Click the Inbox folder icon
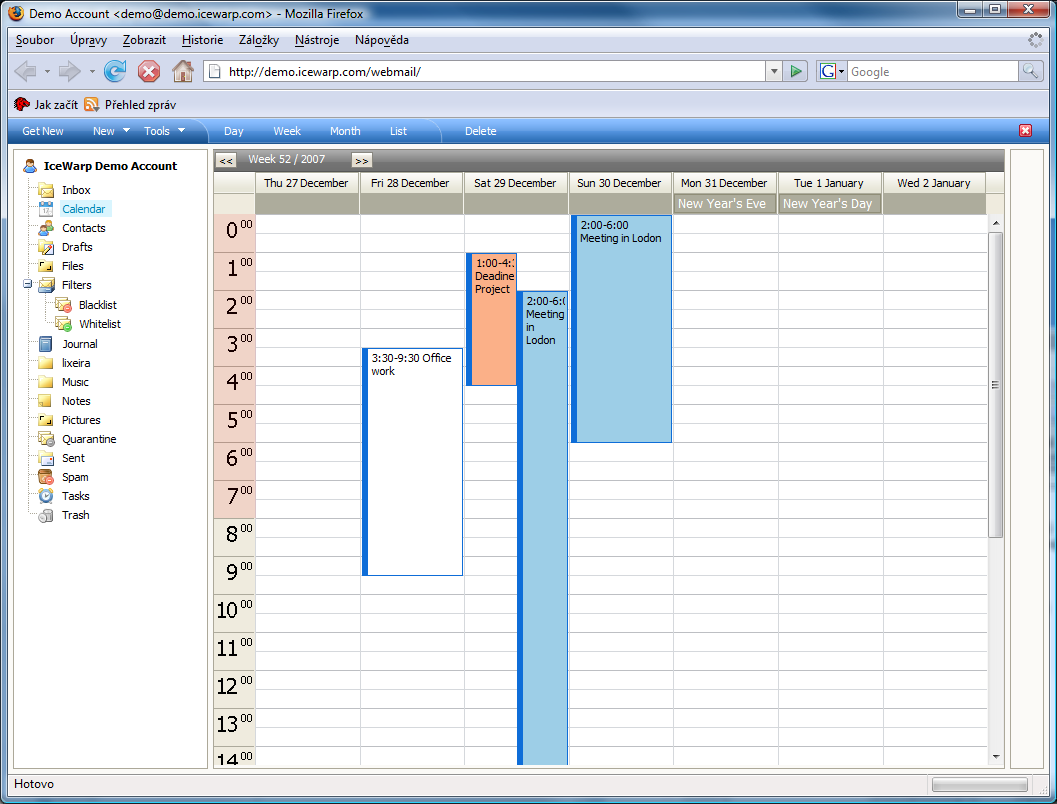Viewport: 1057px width, 804px height. click(46, 190)
